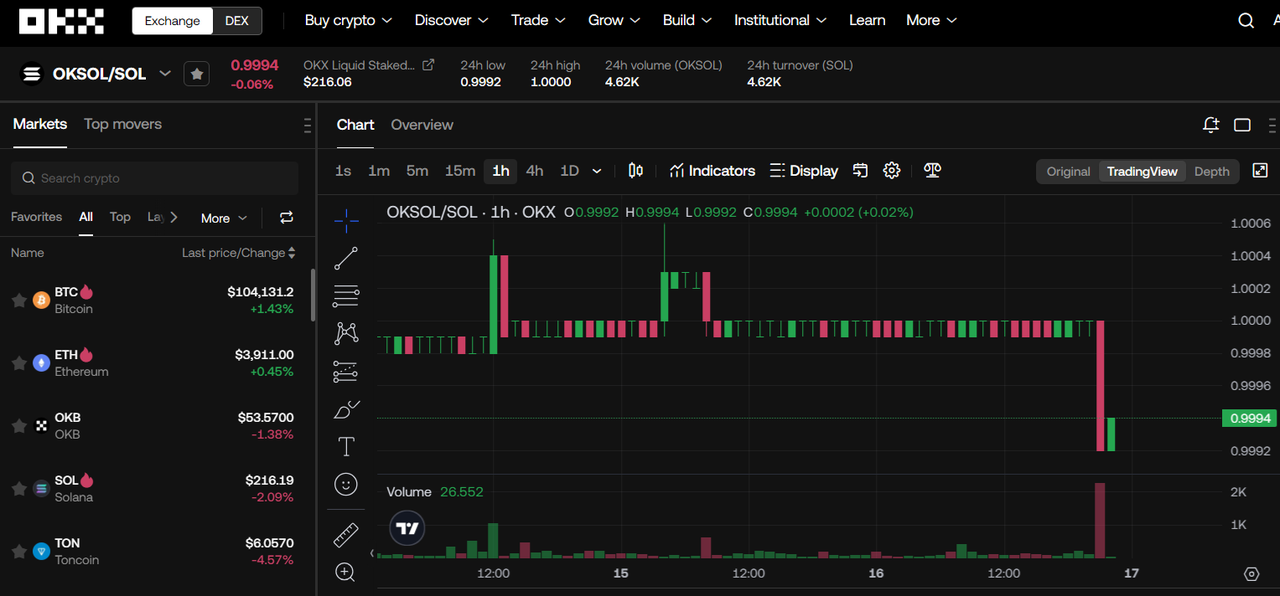Show more market category tabs arrow
Viewport: 1280px width, 596px height.
pyautogui.click(x=174, y=217)
